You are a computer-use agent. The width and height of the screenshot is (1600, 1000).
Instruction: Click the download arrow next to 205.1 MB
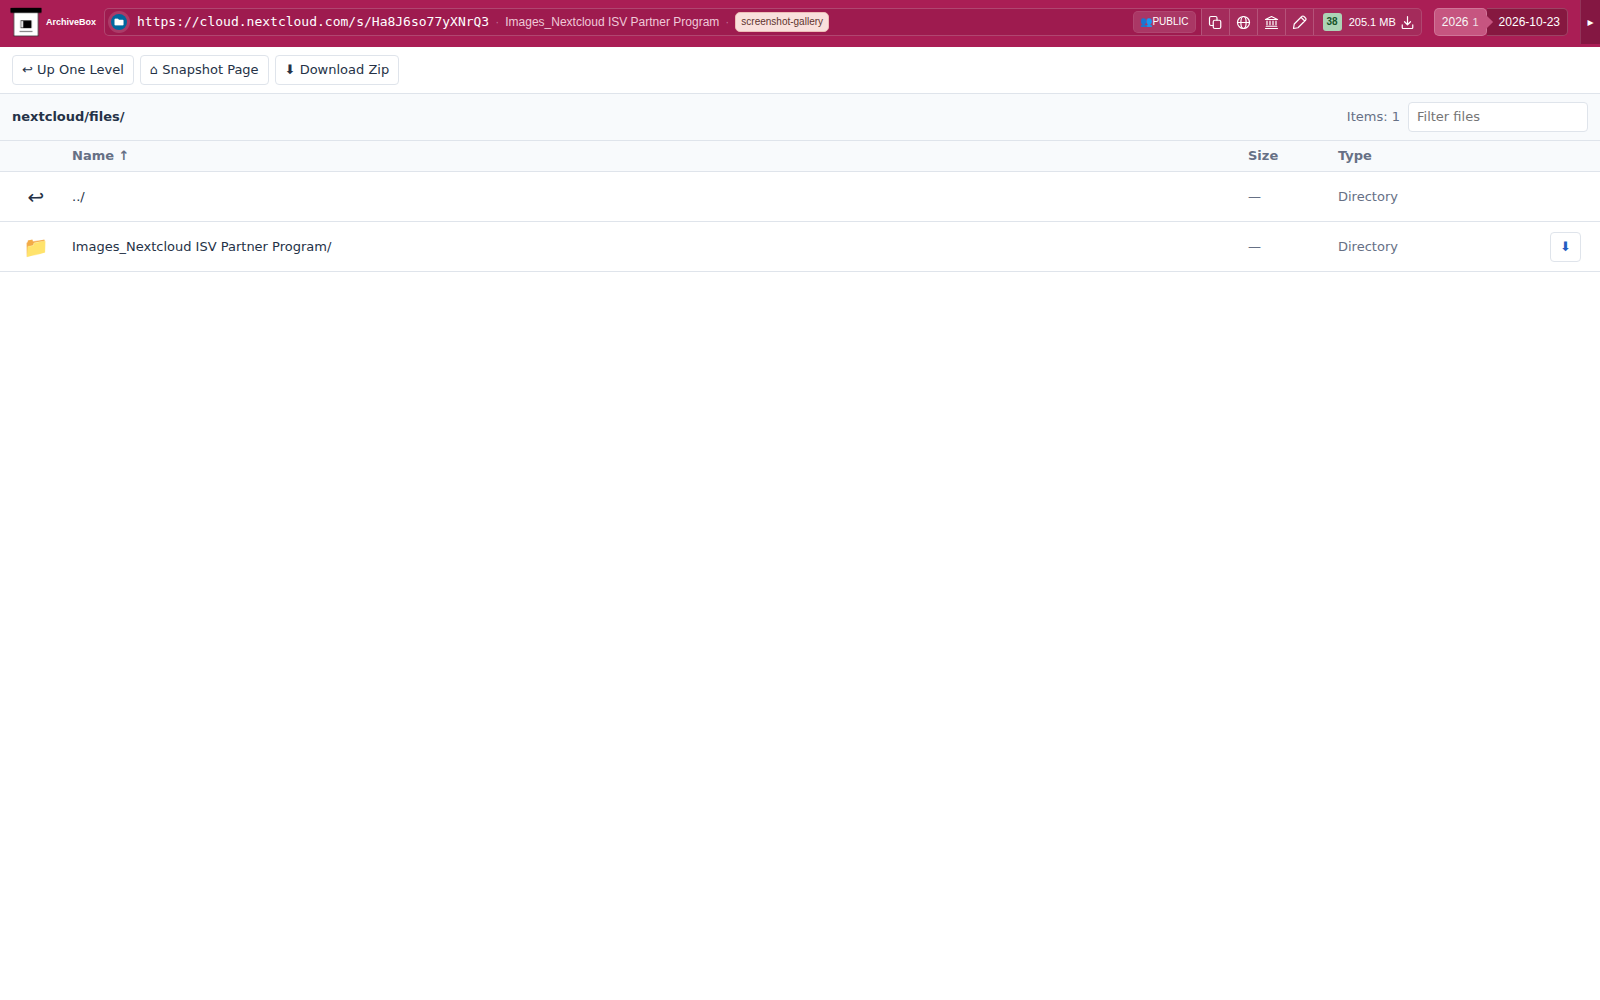tap(1407, 22)
